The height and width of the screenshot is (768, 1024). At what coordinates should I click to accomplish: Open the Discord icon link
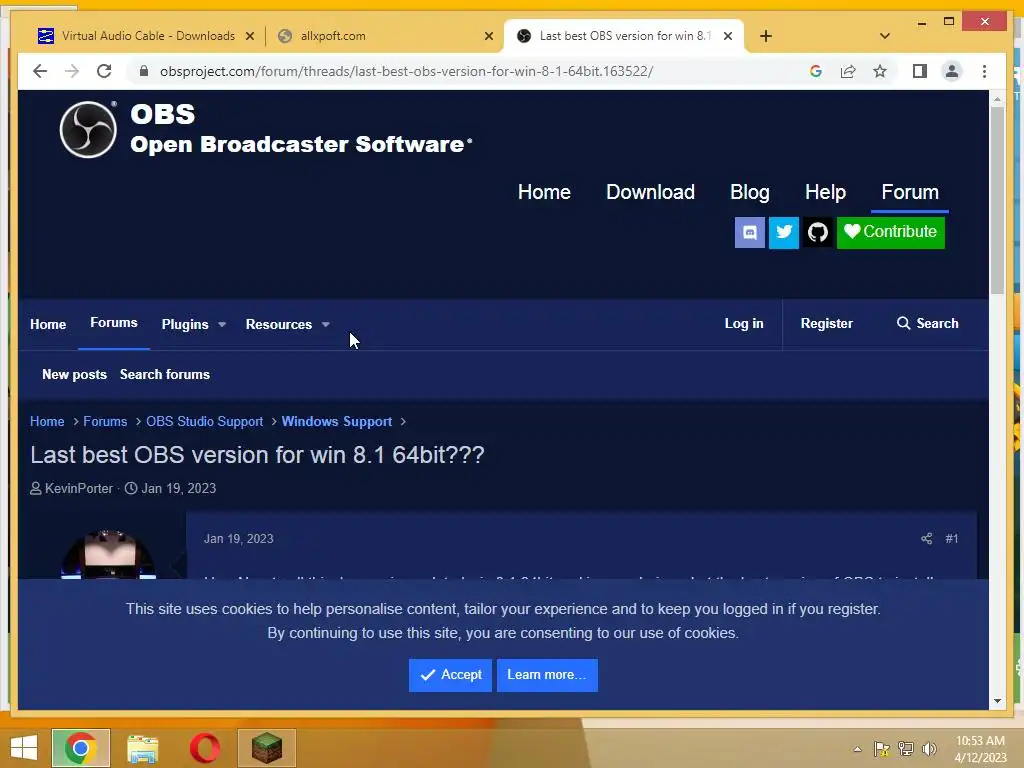coord(750,232)
